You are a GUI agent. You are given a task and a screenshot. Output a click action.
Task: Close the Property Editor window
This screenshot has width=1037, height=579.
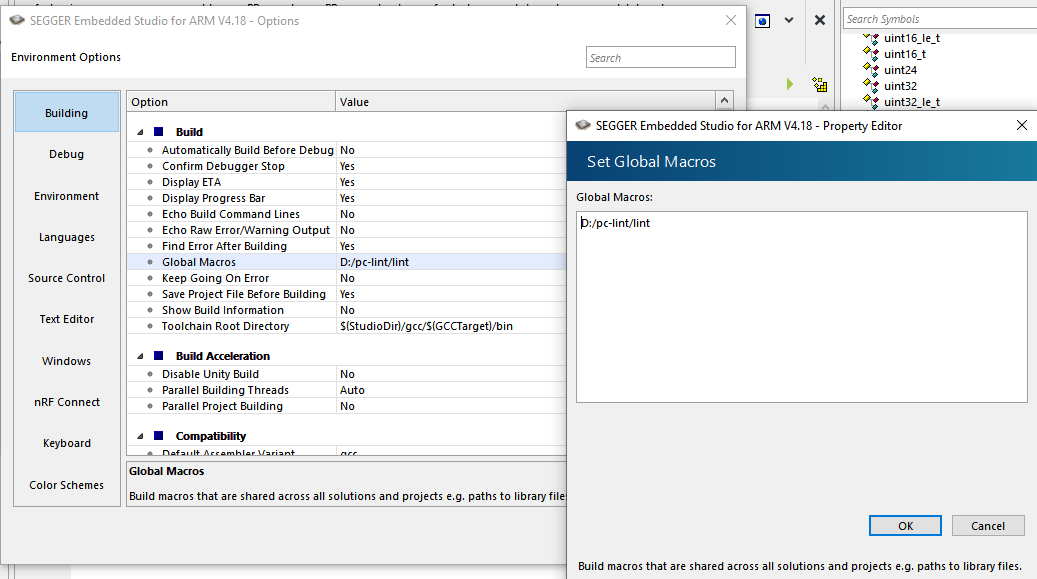coord(1022,125)
